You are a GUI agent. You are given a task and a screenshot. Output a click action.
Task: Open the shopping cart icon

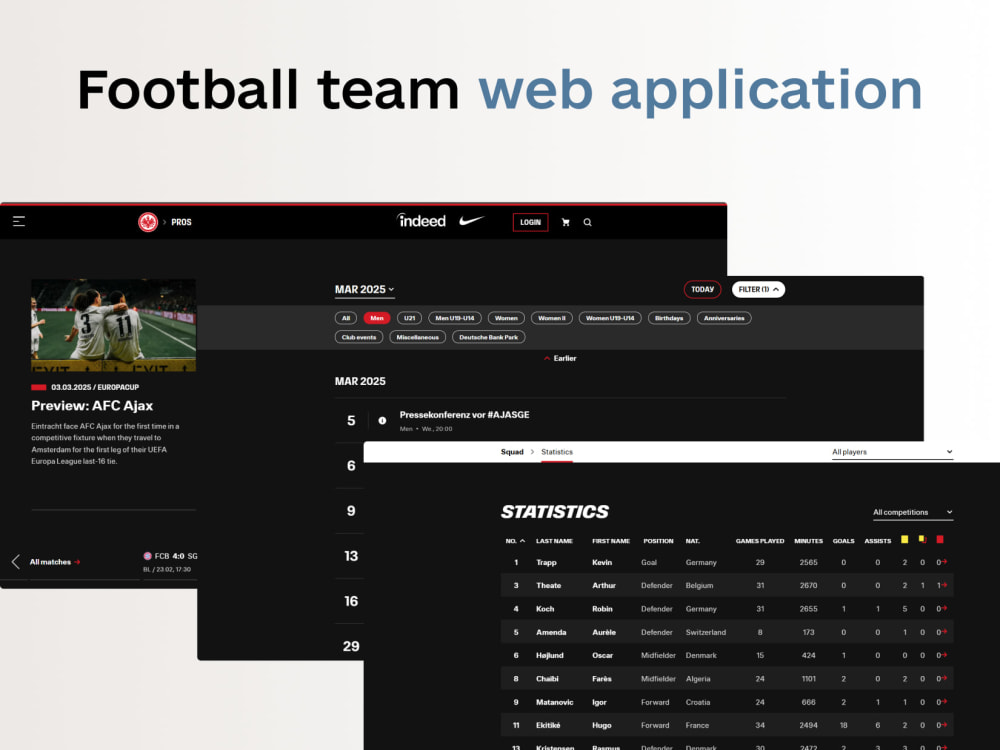coord(565,222)
